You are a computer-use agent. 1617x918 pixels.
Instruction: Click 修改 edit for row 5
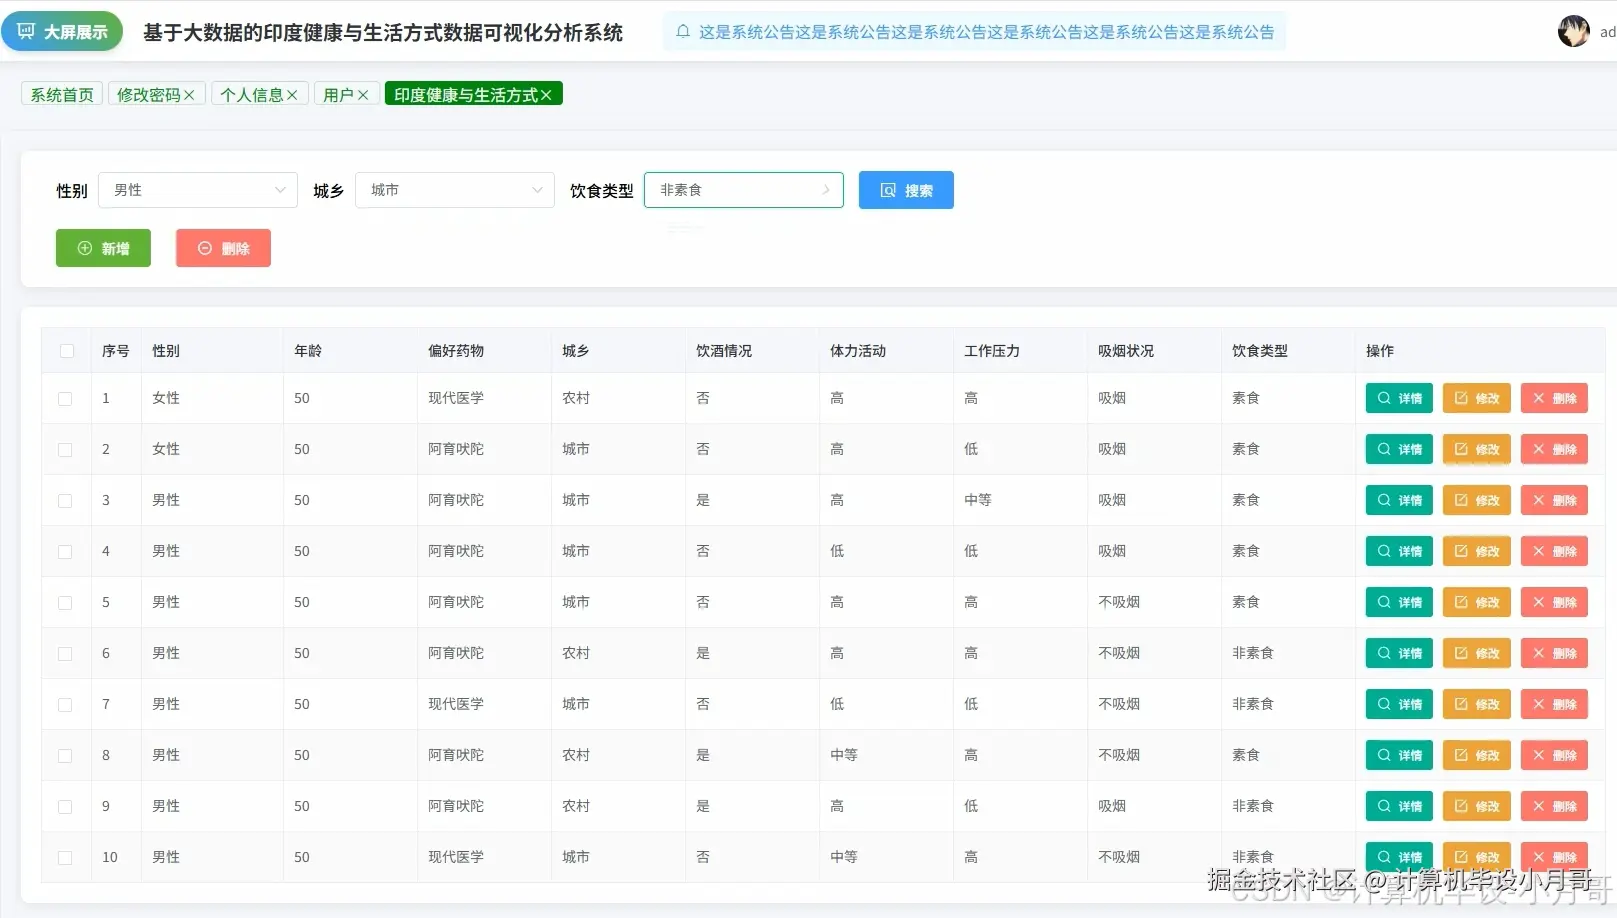pos(1476,602)
